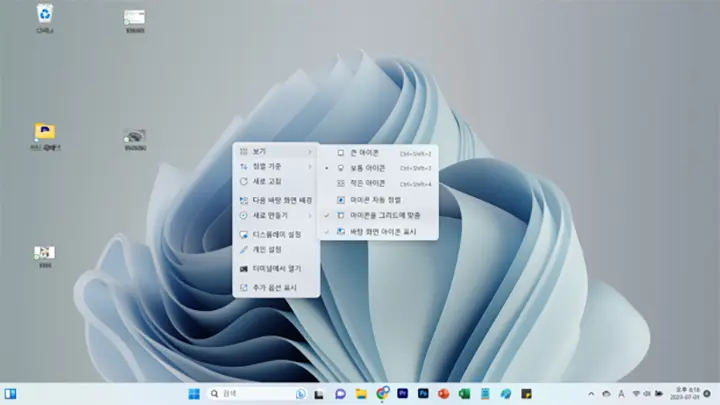Launch Adobe Premiere Pro from the taskbar
Screen dimensions: 720x405
pyautogui.click(x=403, y=394)
